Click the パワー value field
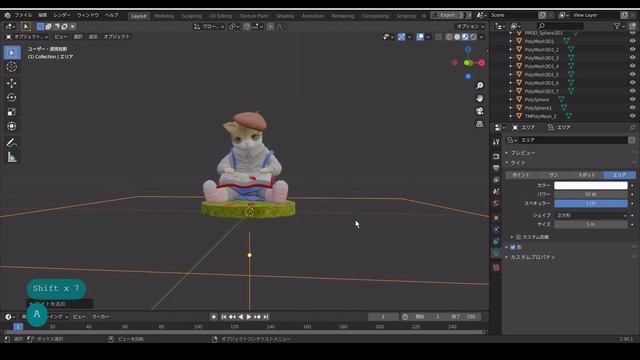640x360 pixels. (x=591, y=194)
